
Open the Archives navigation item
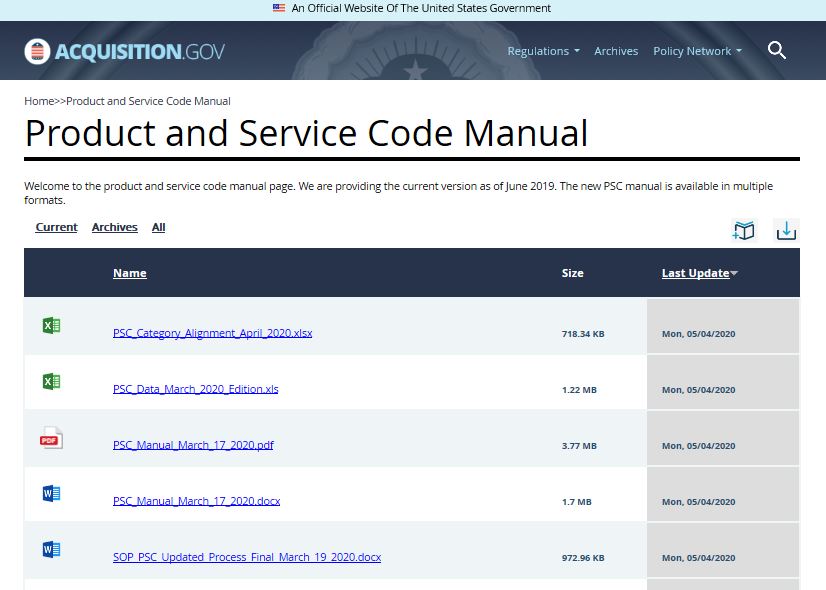pyautogui.click(x=616, y=51)
